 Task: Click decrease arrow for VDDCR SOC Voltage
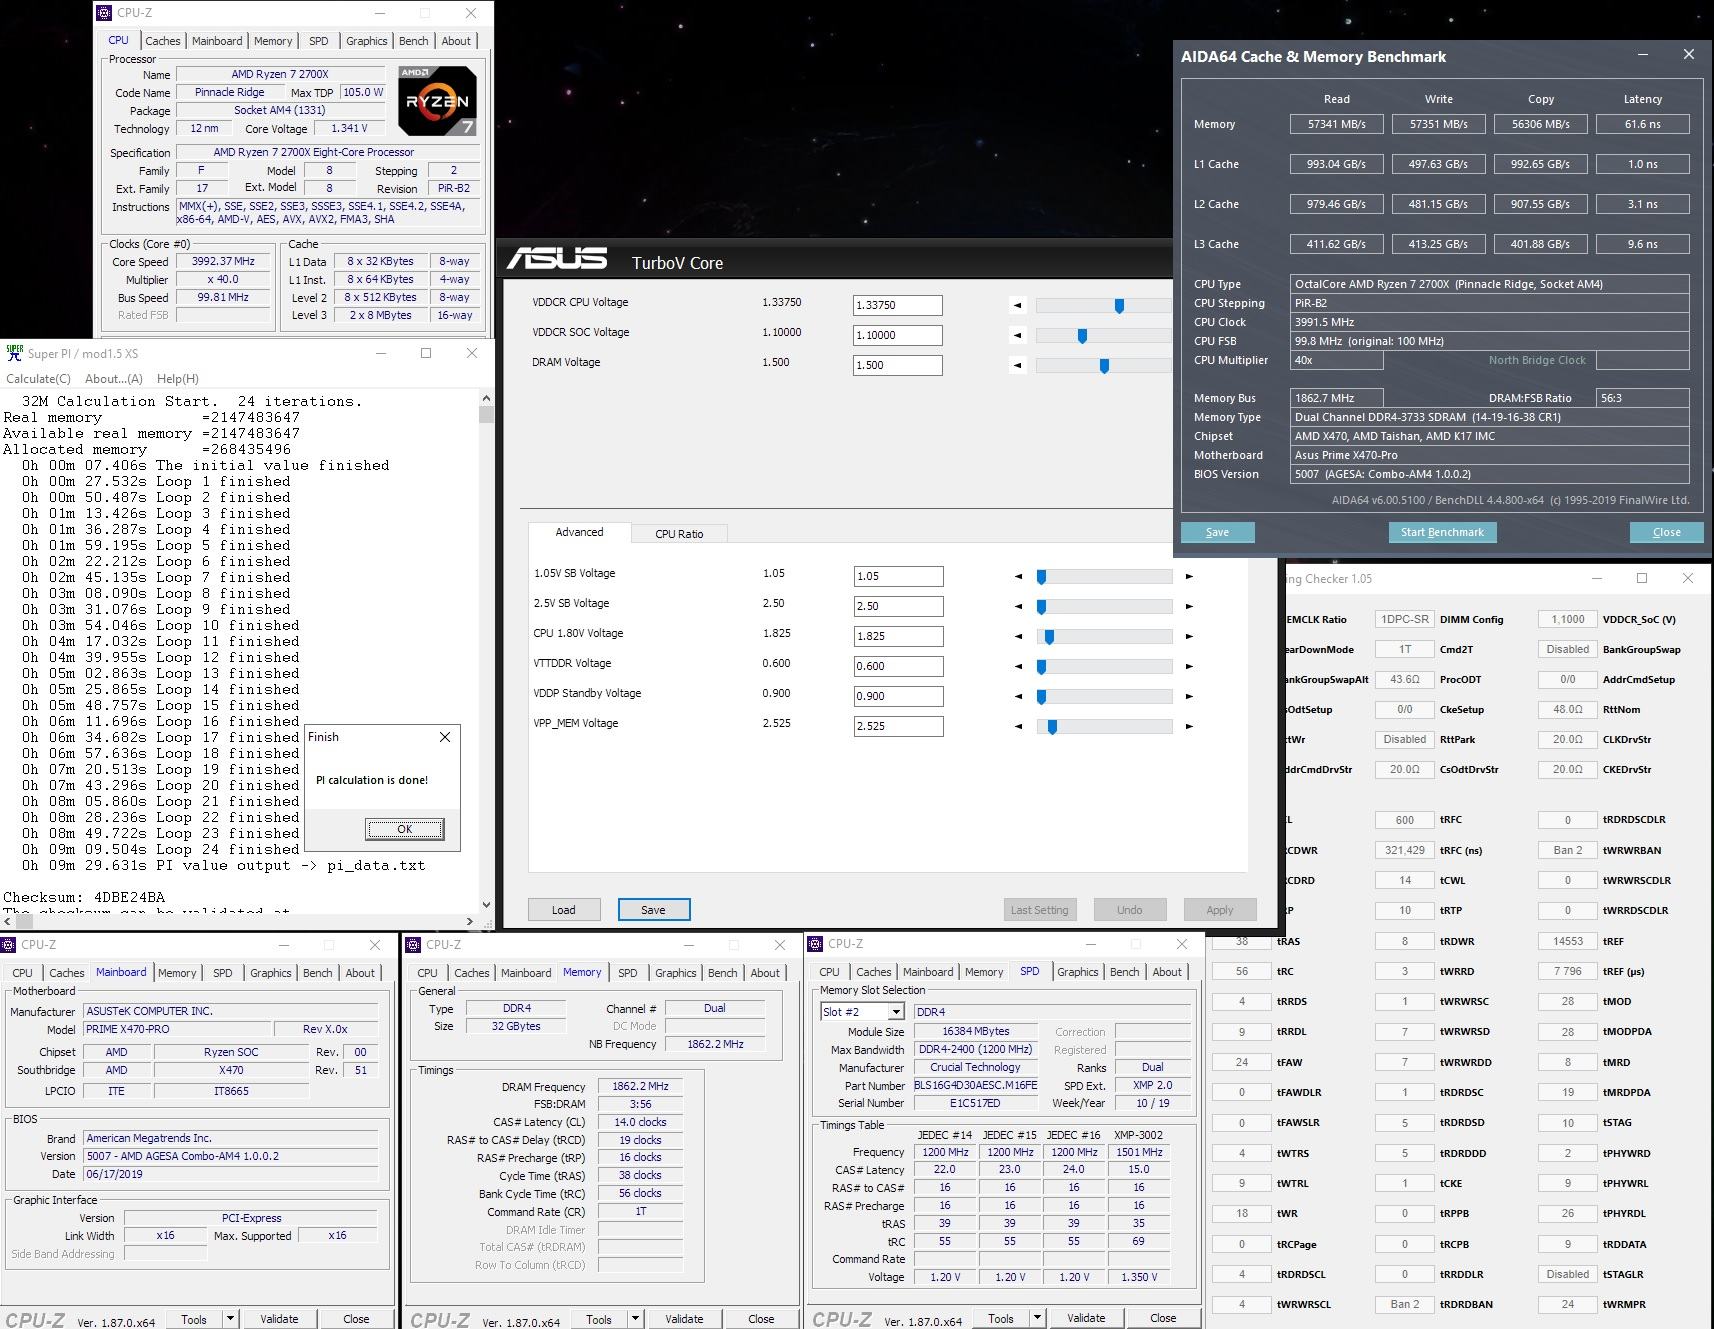1018,336
